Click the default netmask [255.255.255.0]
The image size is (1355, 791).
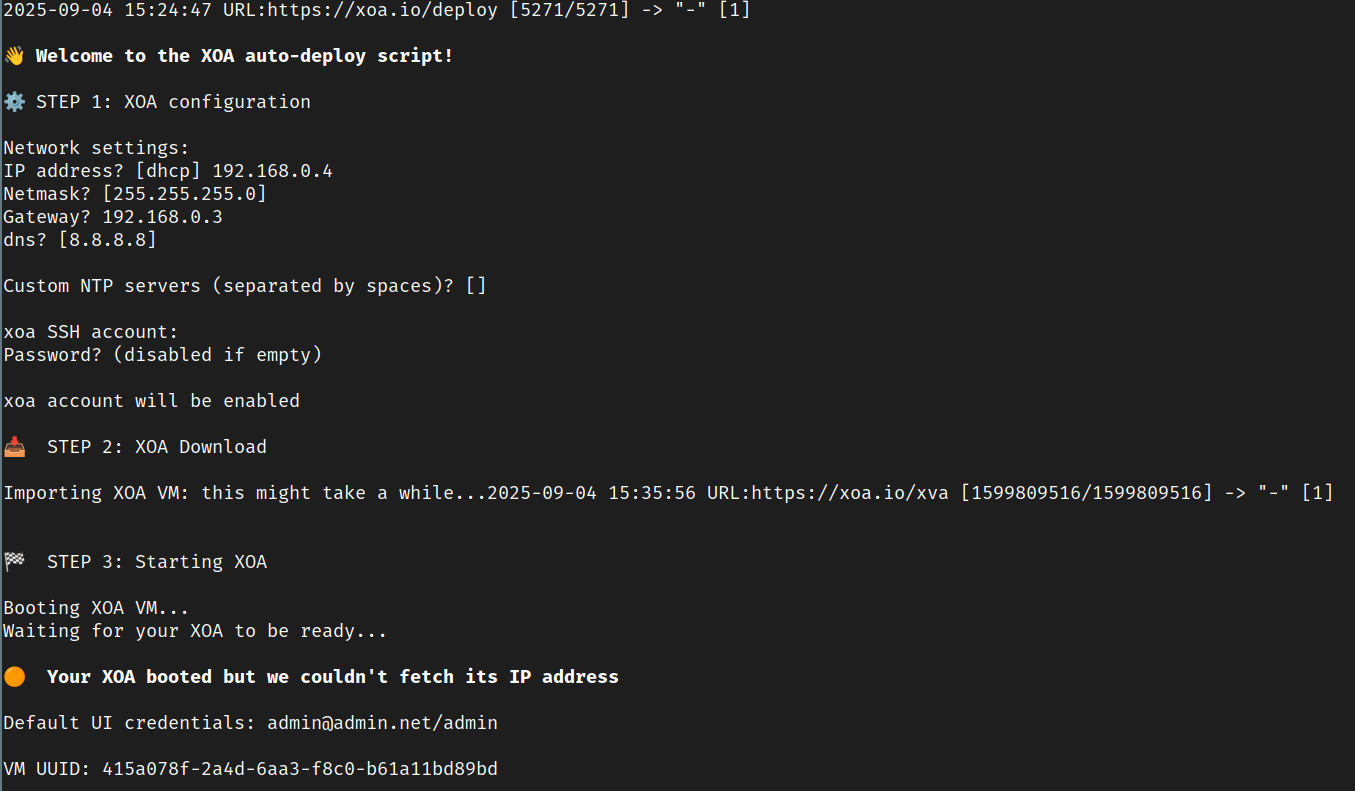184,194
